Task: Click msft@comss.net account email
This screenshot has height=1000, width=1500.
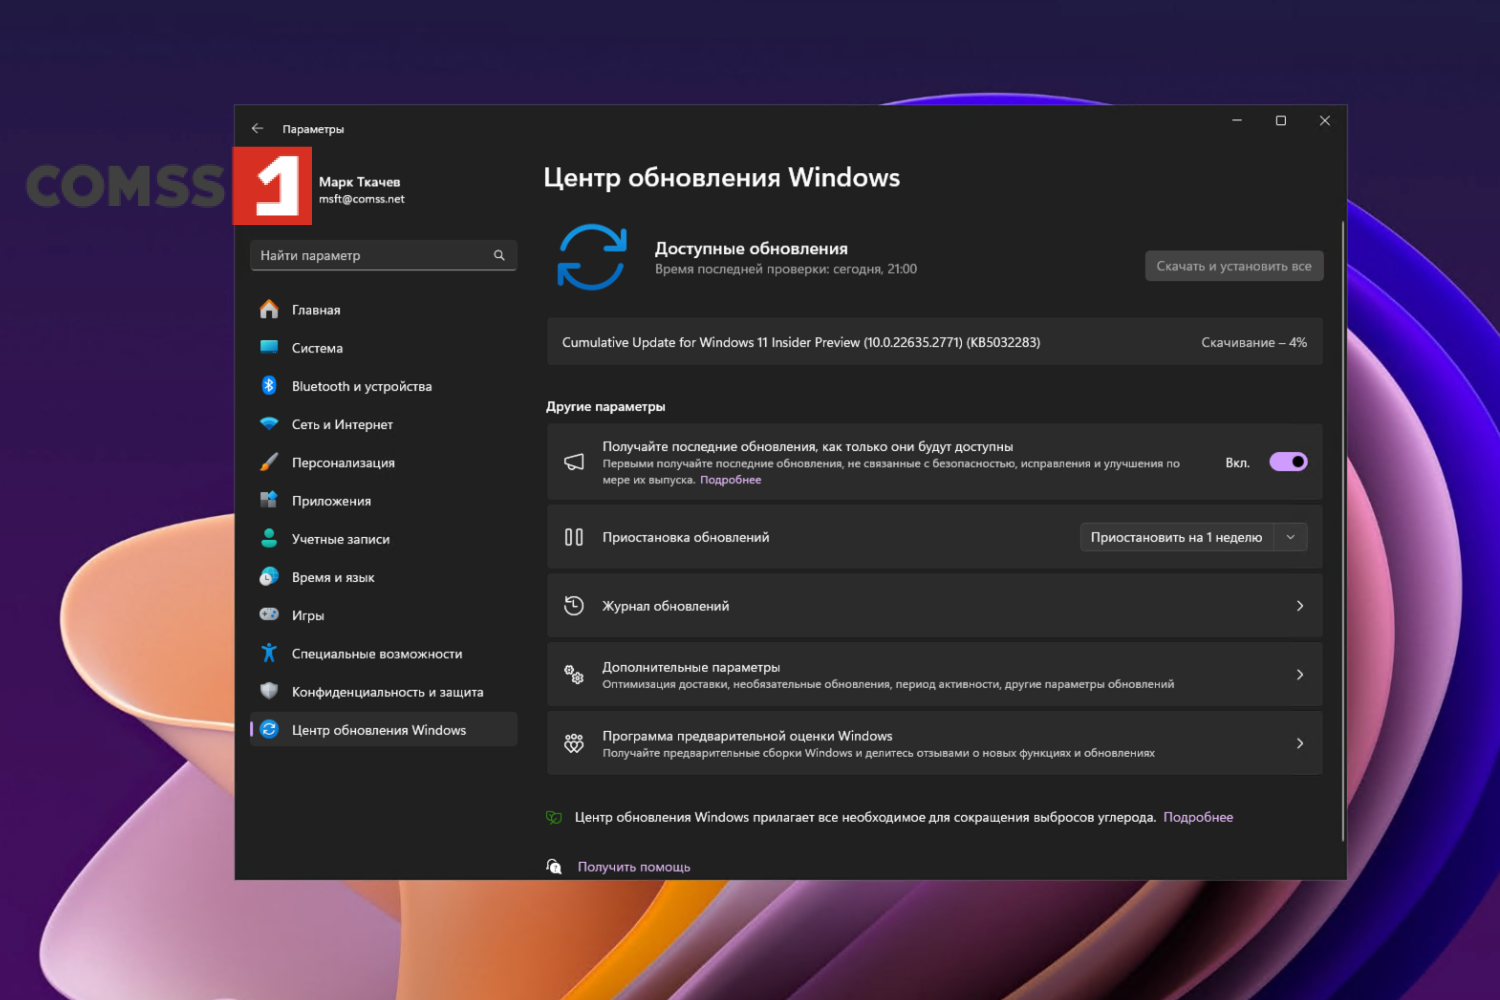Action: coord(362,199)
